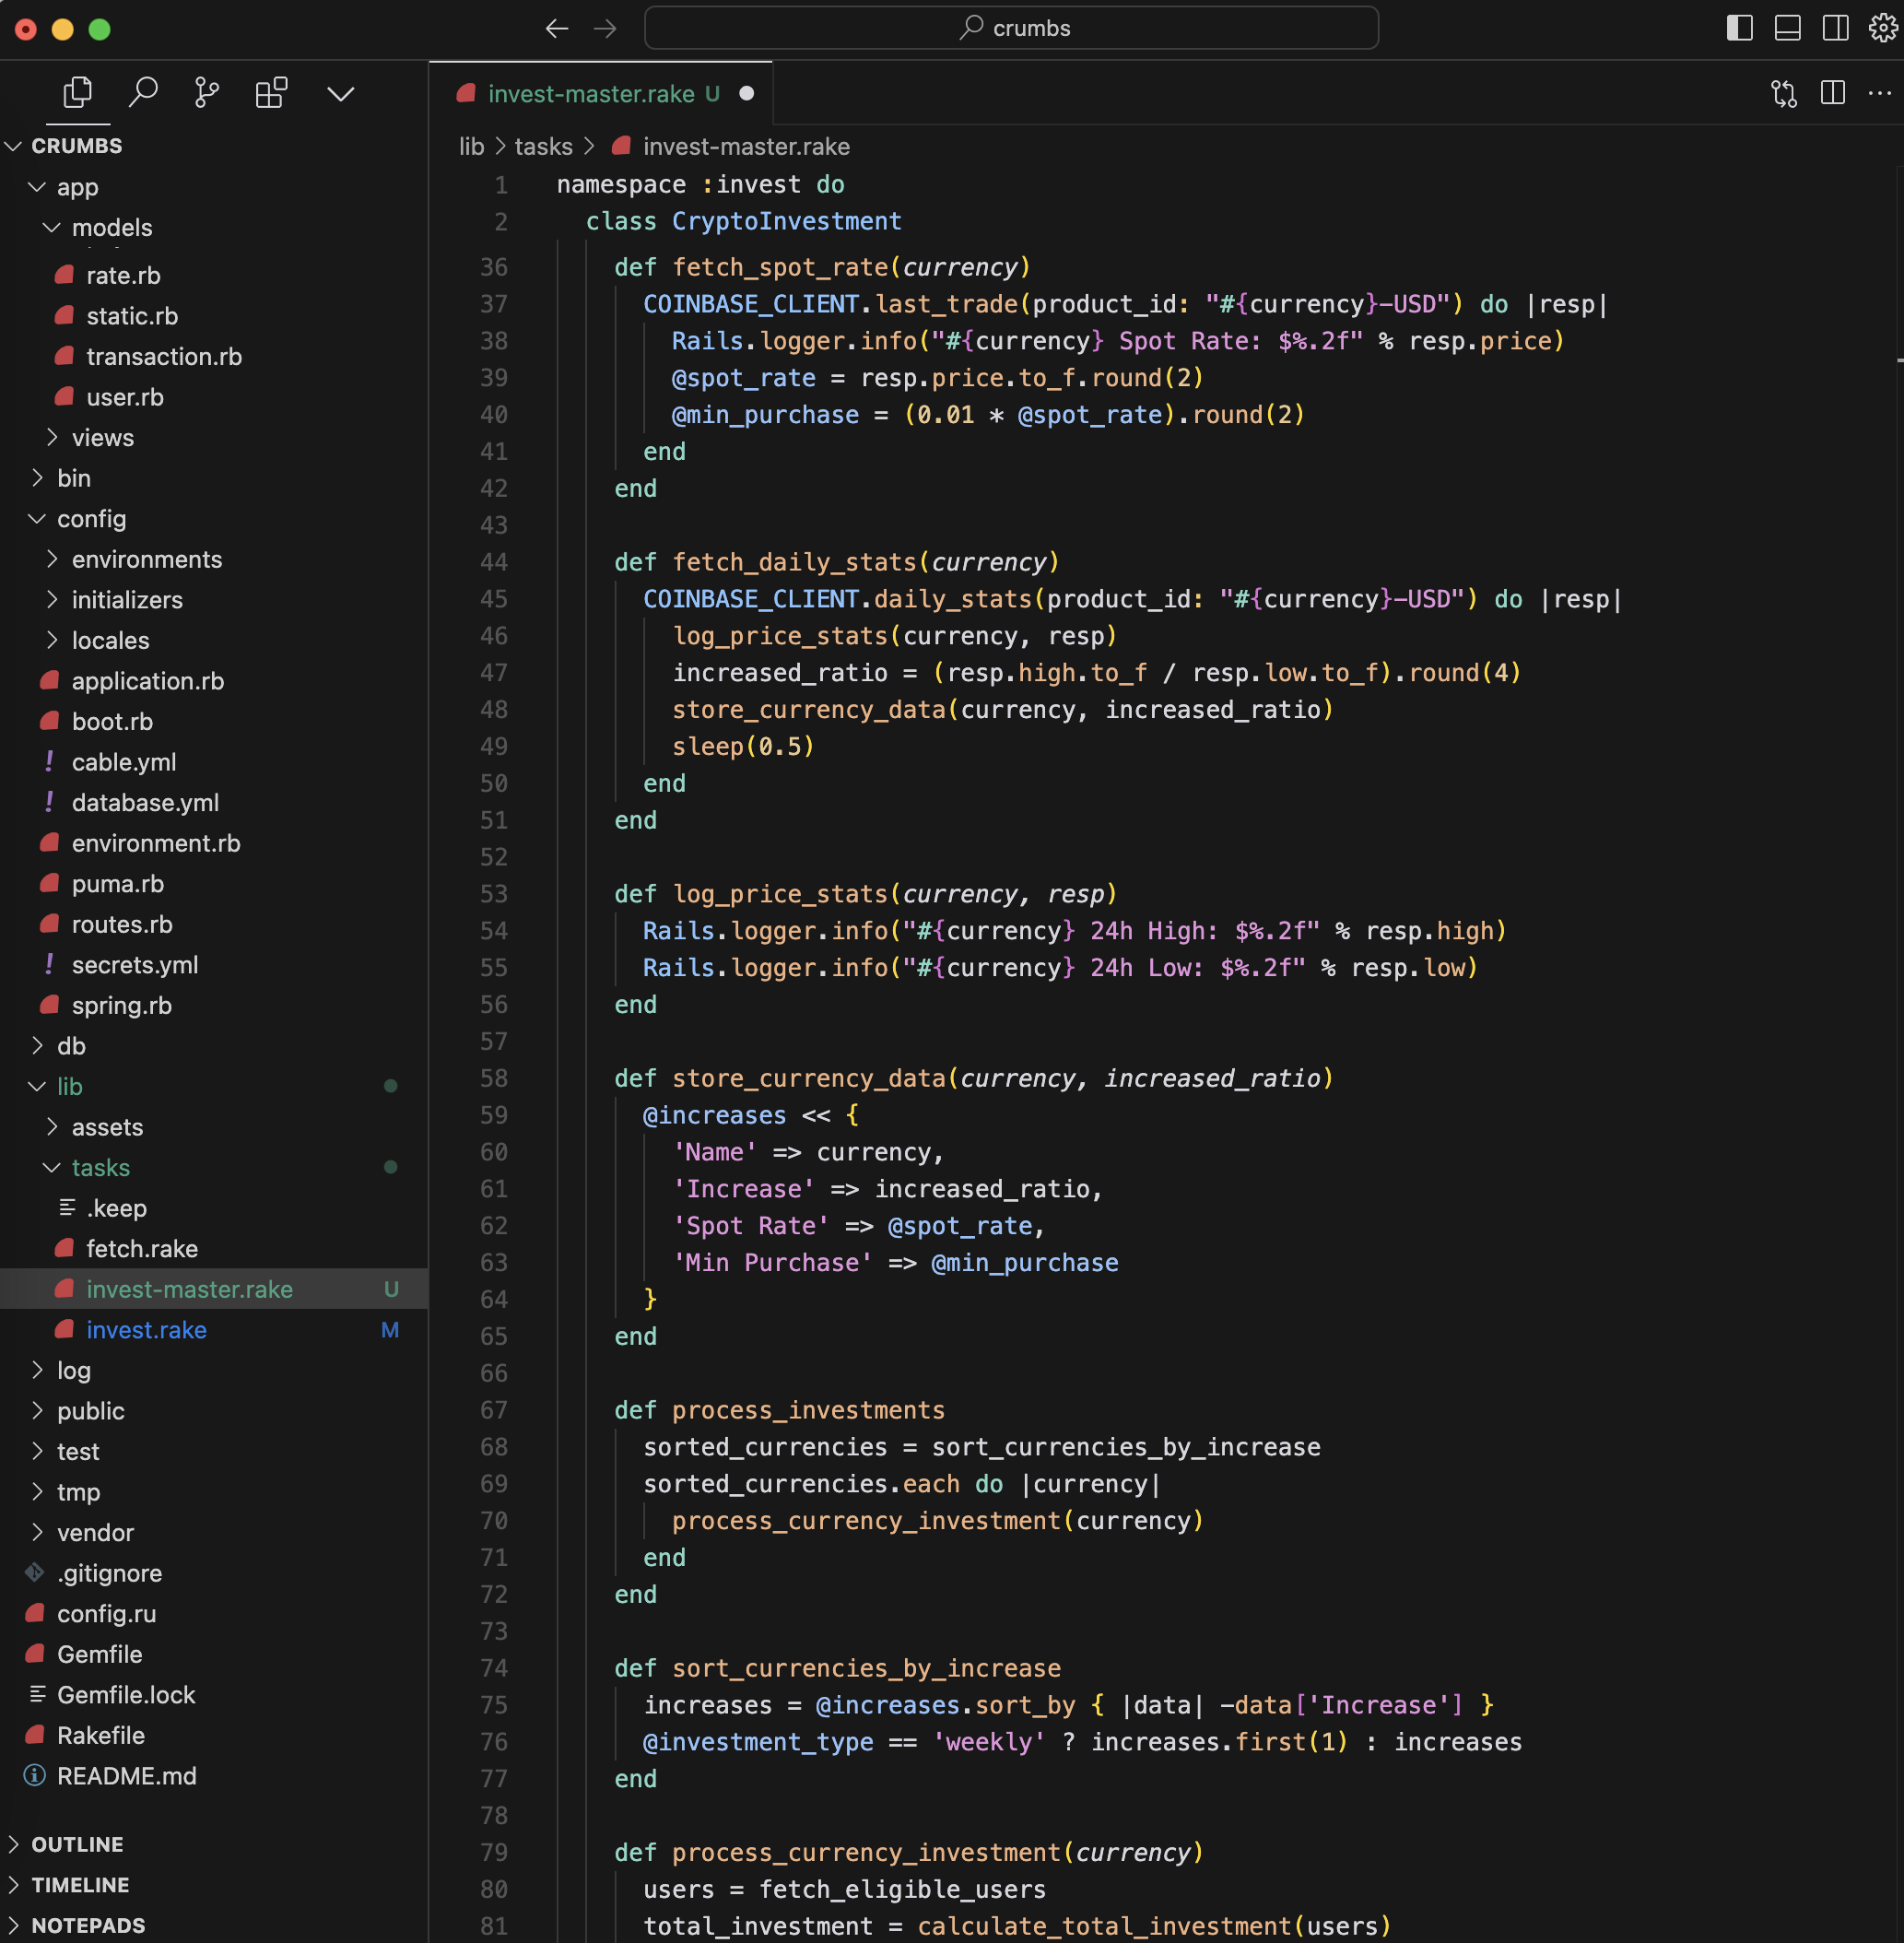
Task: Click the crumbs command search box
Action: point(1011,28)
